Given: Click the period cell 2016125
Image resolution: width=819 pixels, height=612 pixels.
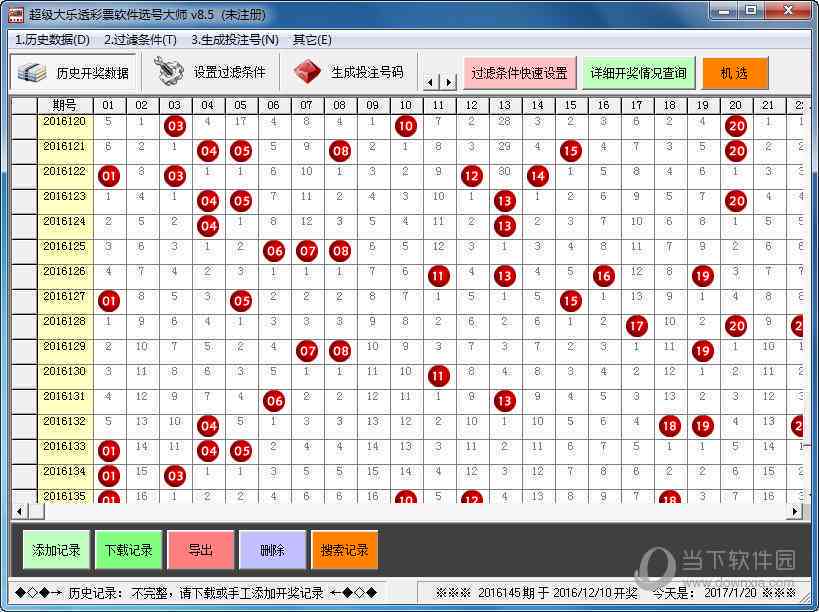Looking at the screenshot, I should 65,251.
